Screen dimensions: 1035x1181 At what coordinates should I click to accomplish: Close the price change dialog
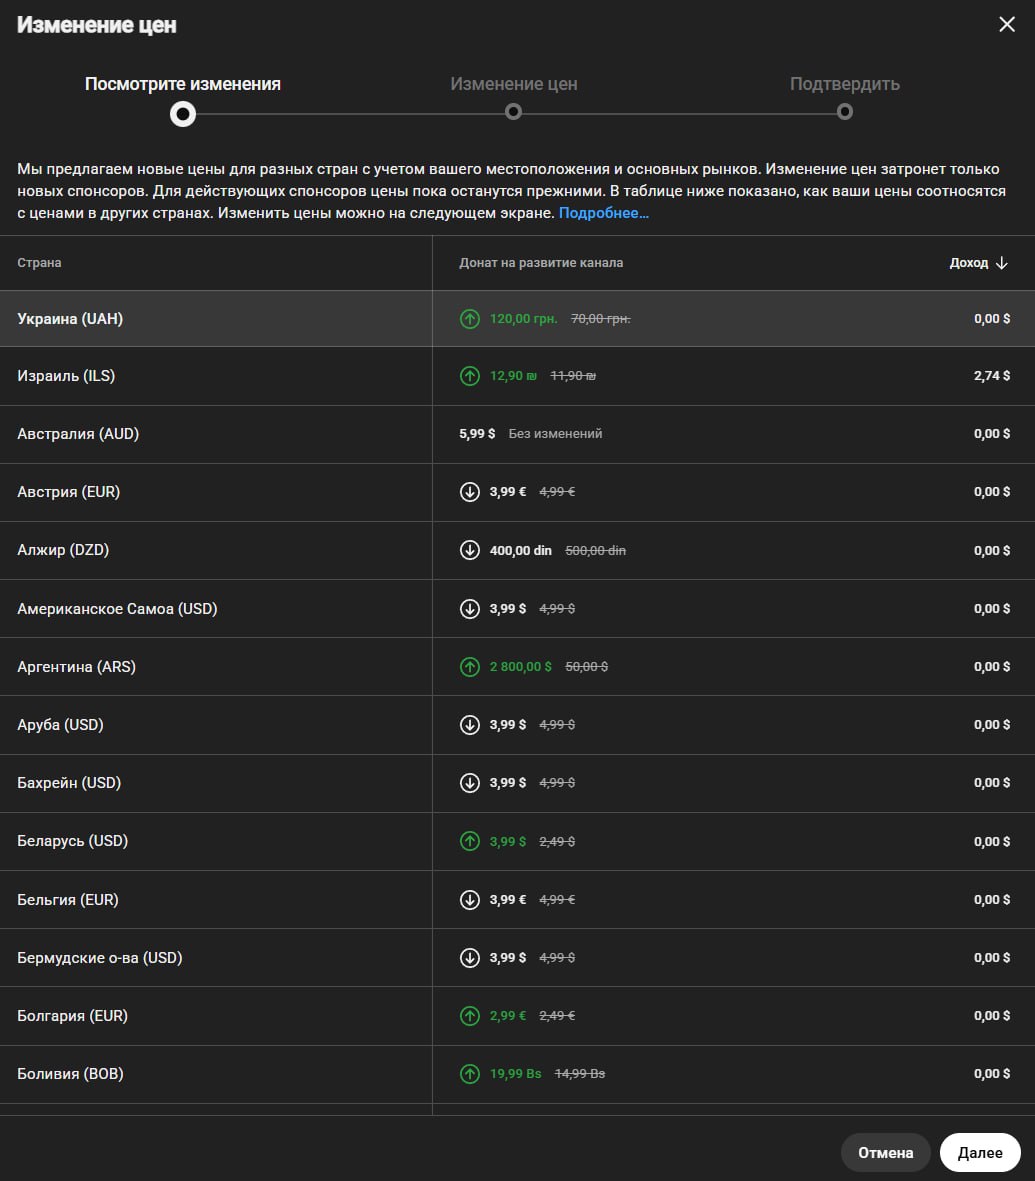click(1006, 24)
